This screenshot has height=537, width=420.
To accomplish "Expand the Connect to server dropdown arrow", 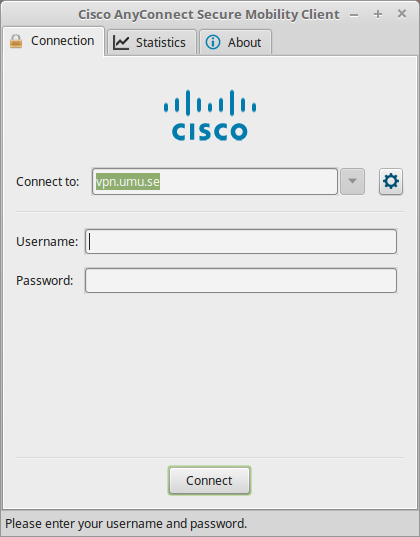I will tap(352, 182).
